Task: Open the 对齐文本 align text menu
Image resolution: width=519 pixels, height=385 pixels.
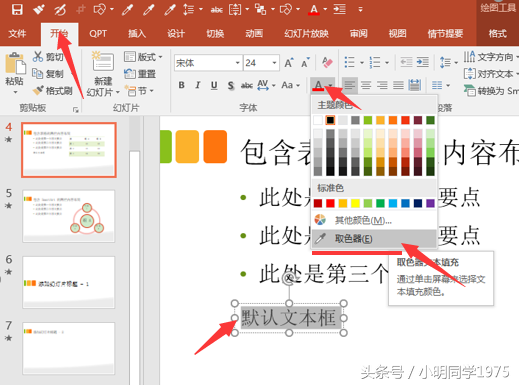Action: coord(491,74)
